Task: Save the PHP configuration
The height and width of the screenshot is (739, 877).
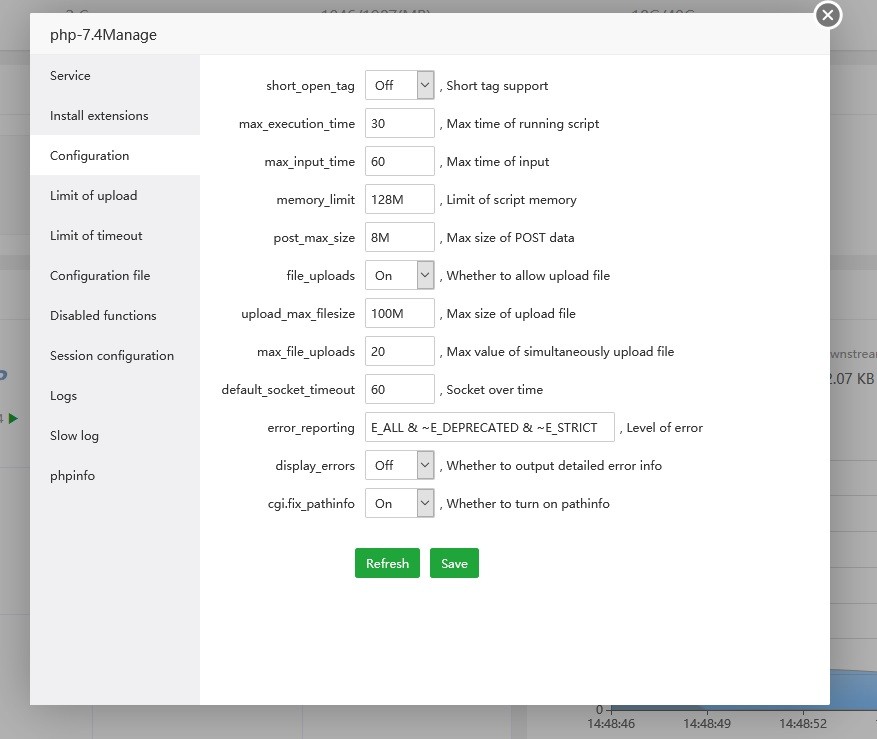Action: [x=454, y=563]
